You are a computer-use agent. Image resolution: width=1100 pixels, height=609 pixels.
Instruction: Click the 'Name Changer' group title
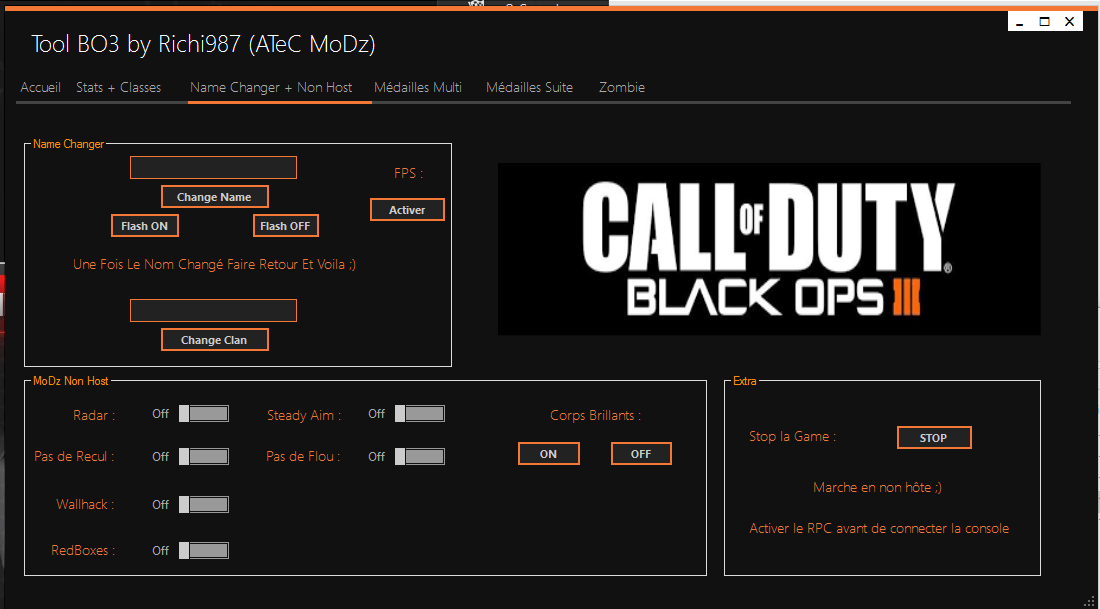(69, 144)
